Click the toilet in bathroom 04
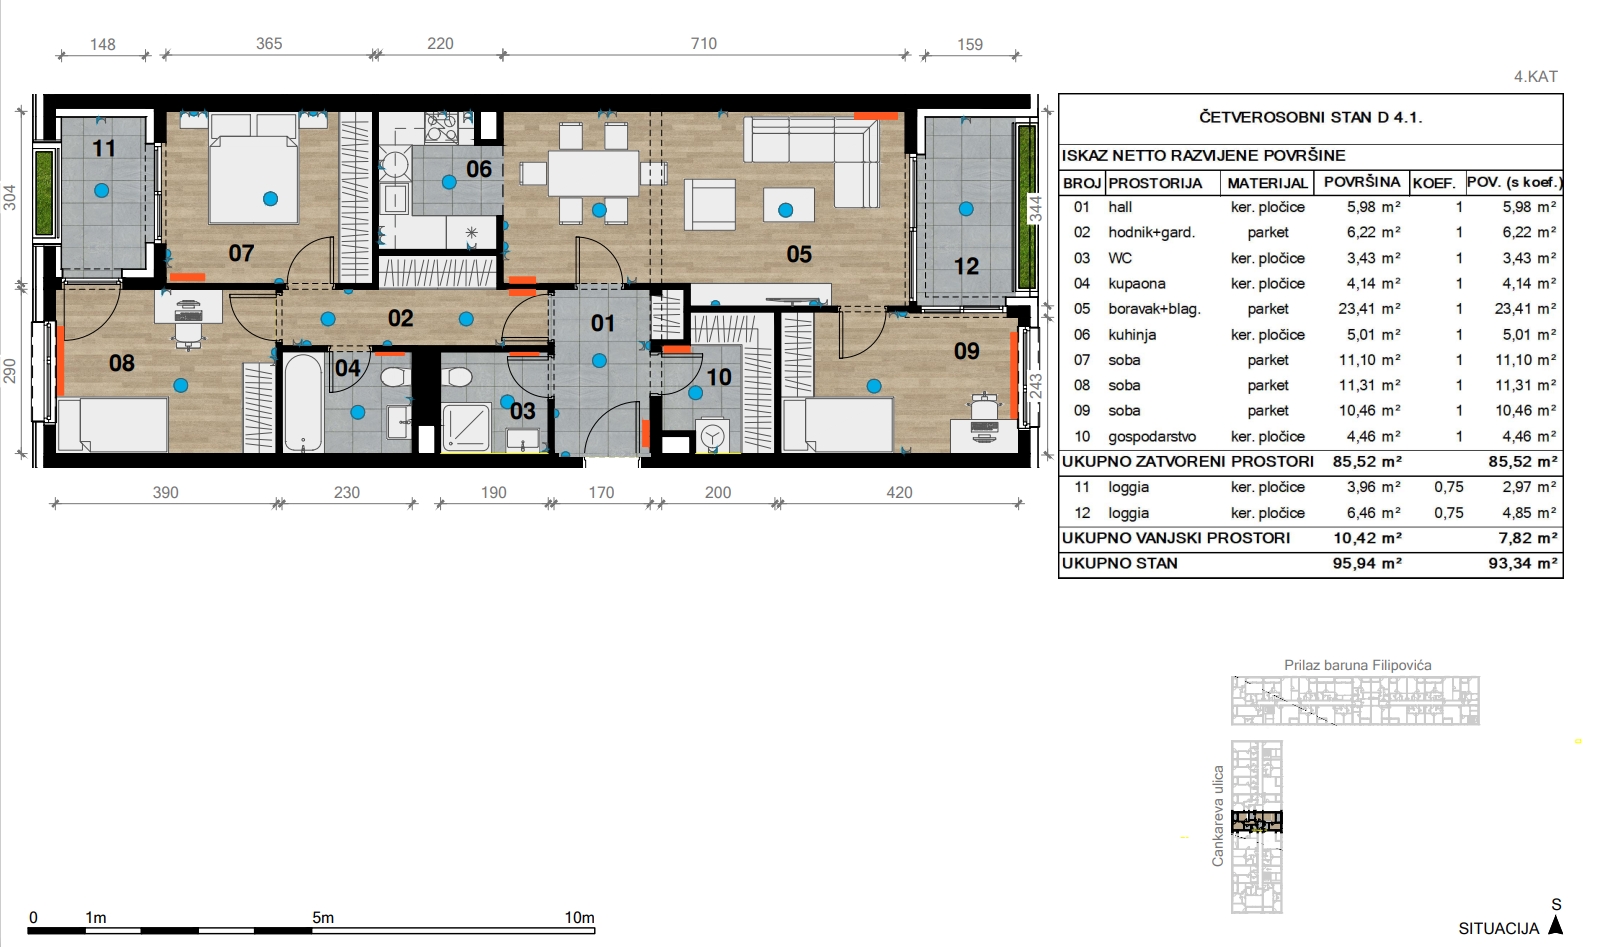This screenshot has width=1606, height=947. [392, 377]
